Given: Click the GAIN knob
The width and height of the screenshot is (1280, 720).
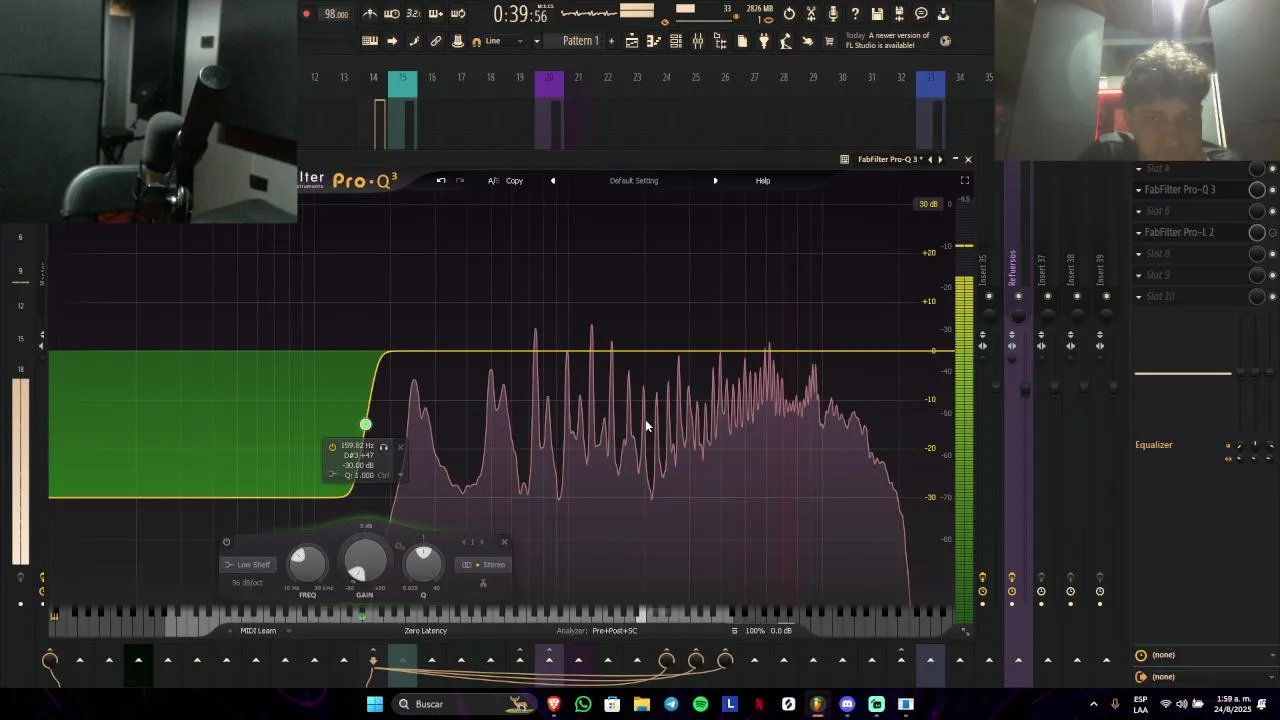Looking at the screenshot, I should [x=365, y=561].
